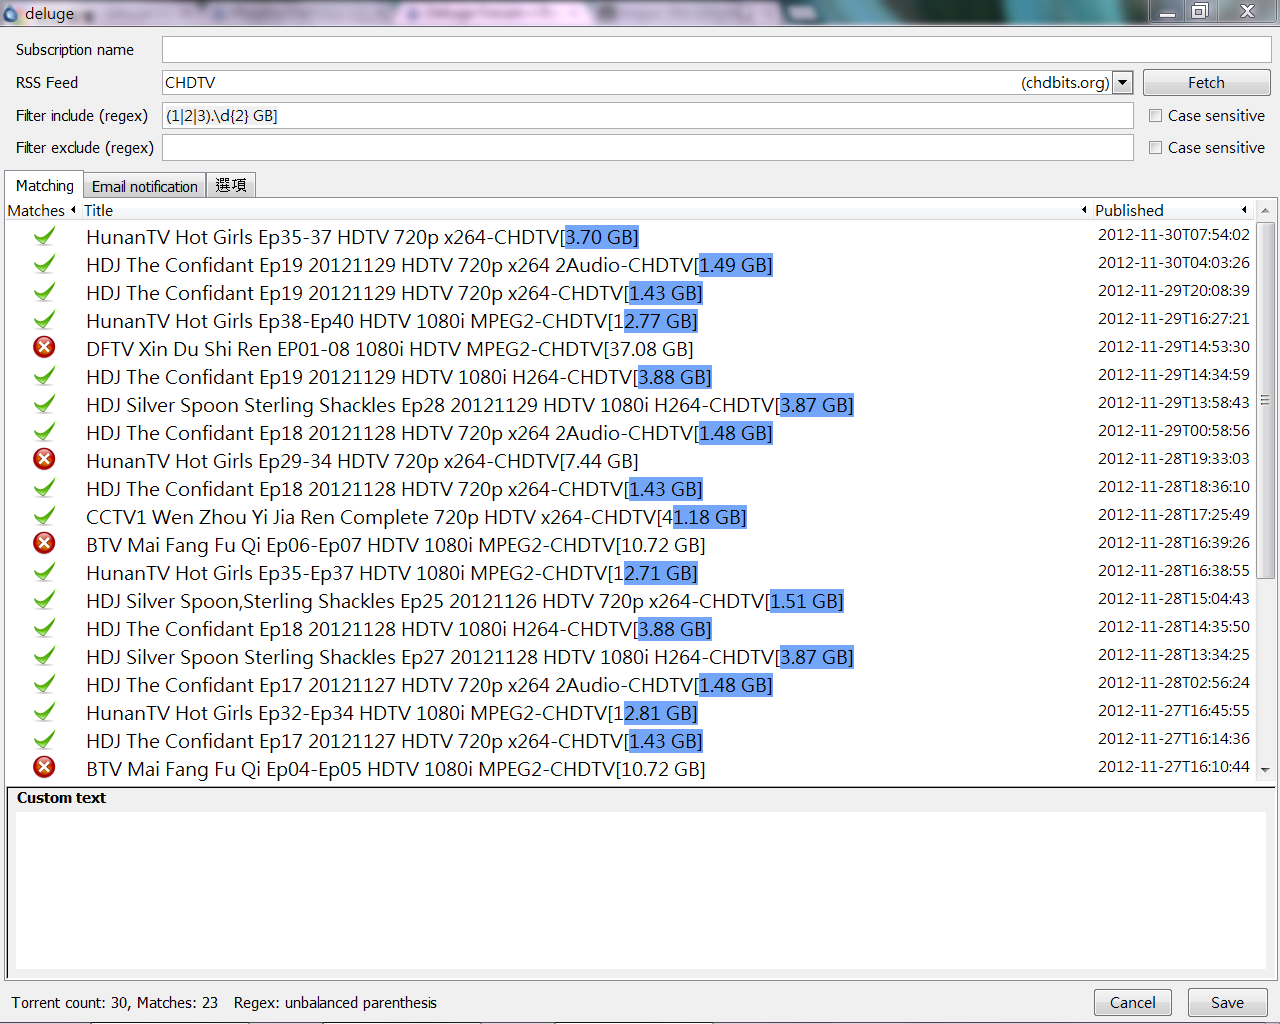Click the vertical scrollbar thumb of matches list
Image resolution: width=1280 pixels, height=1024 pixels.
[1265, 400]
